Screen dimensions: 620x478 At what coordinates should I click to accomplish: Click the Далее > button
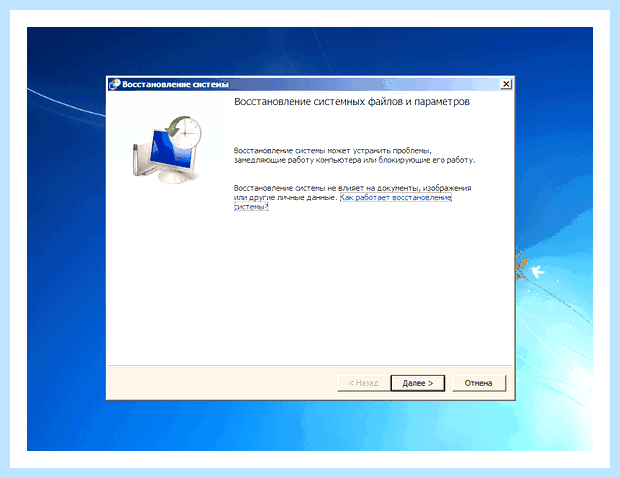coord(418,383)
